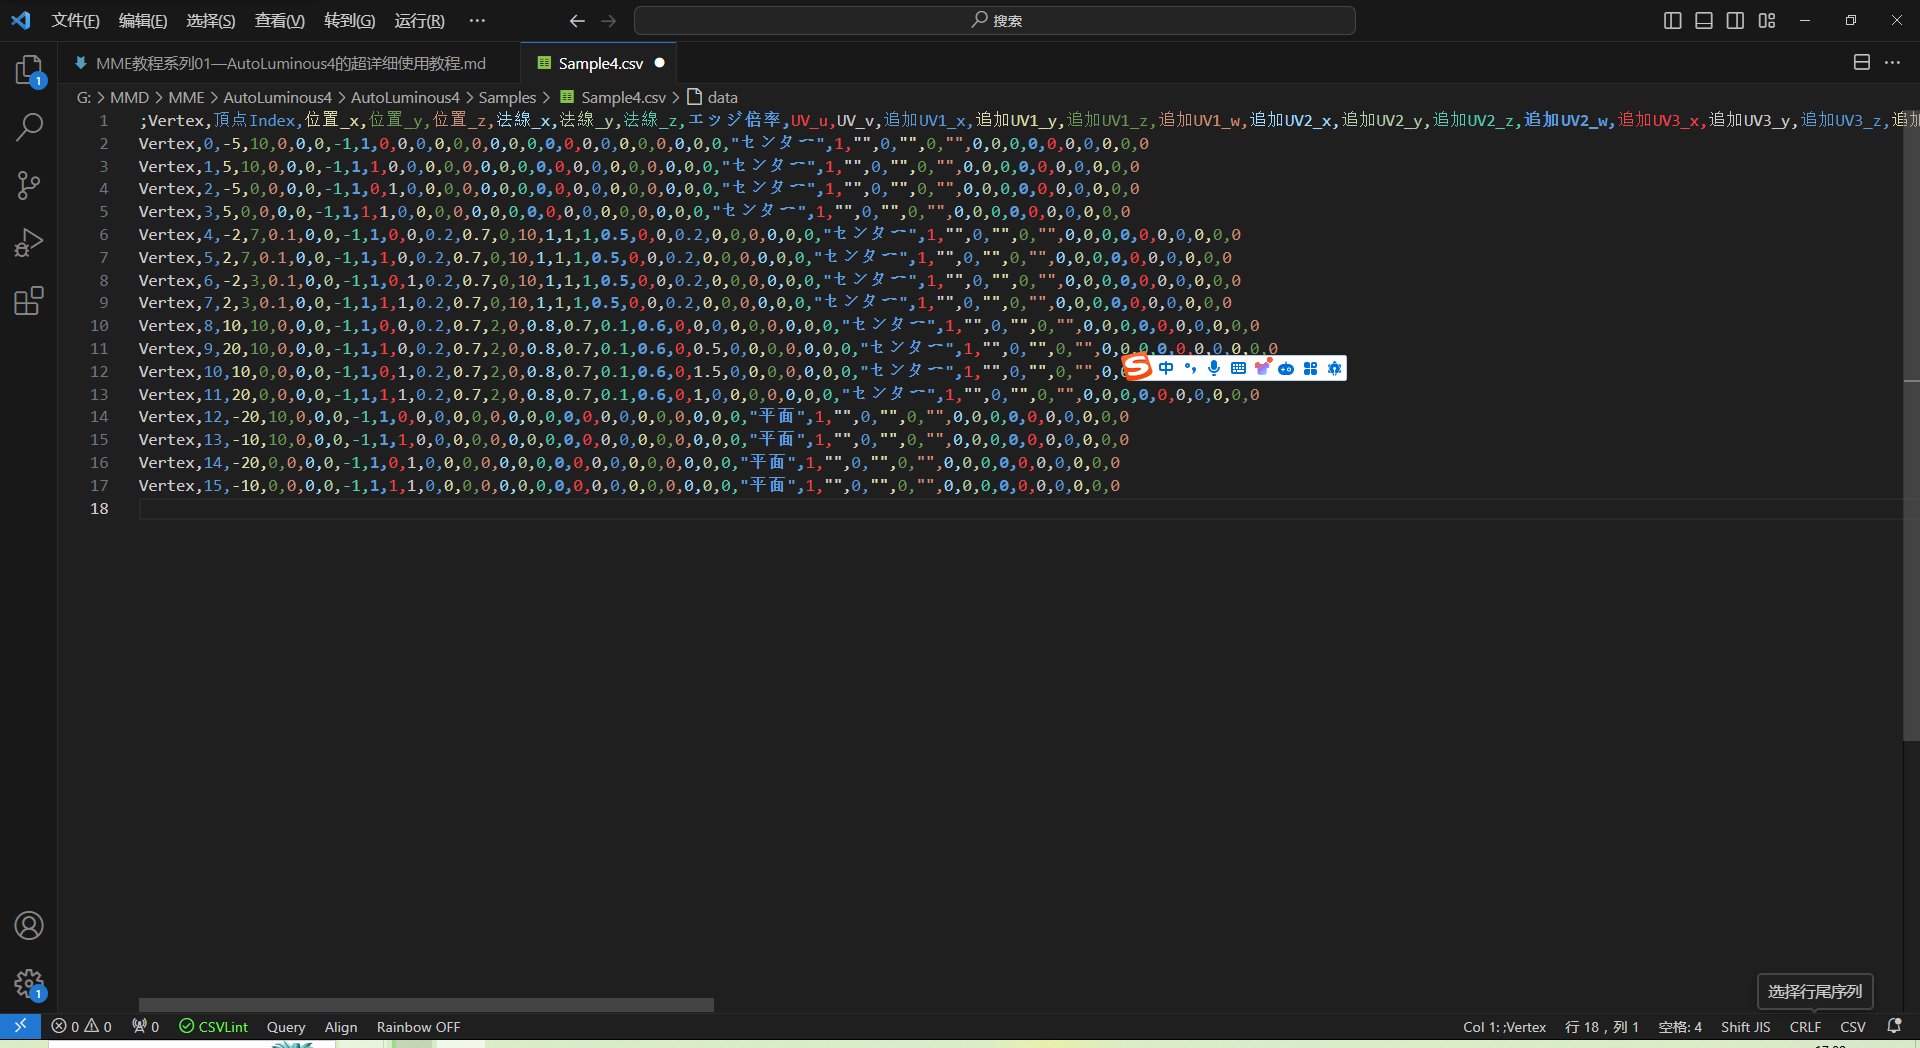This screenshot has width=1920, height=1048.
Task: Click the Col 1: :Vertex status entry
Action: click(x=1504, y=1026)
